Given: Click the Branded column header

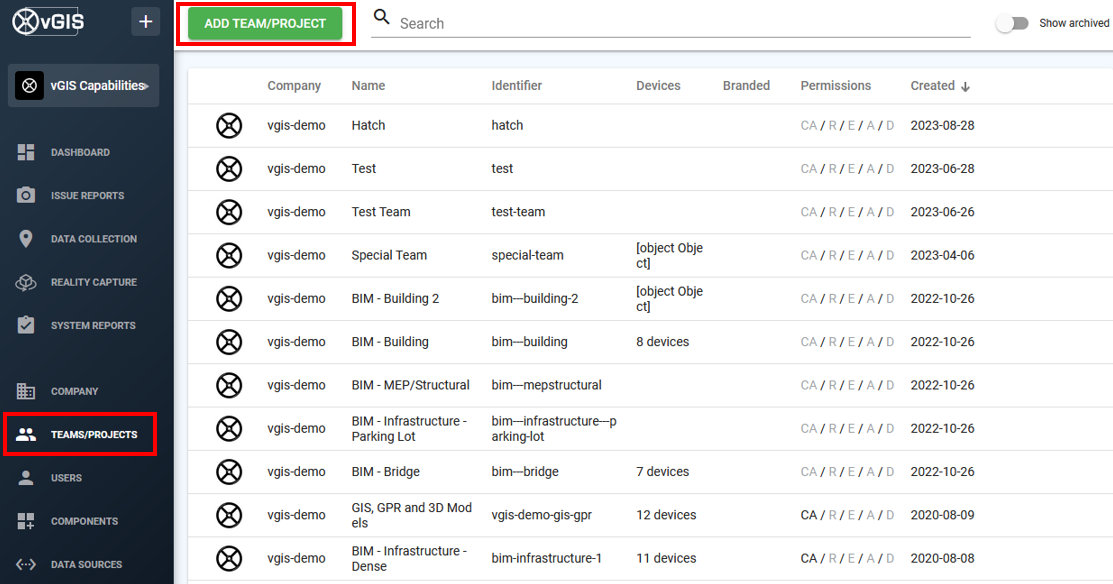Looking at the screenshot, I should 746,85.
